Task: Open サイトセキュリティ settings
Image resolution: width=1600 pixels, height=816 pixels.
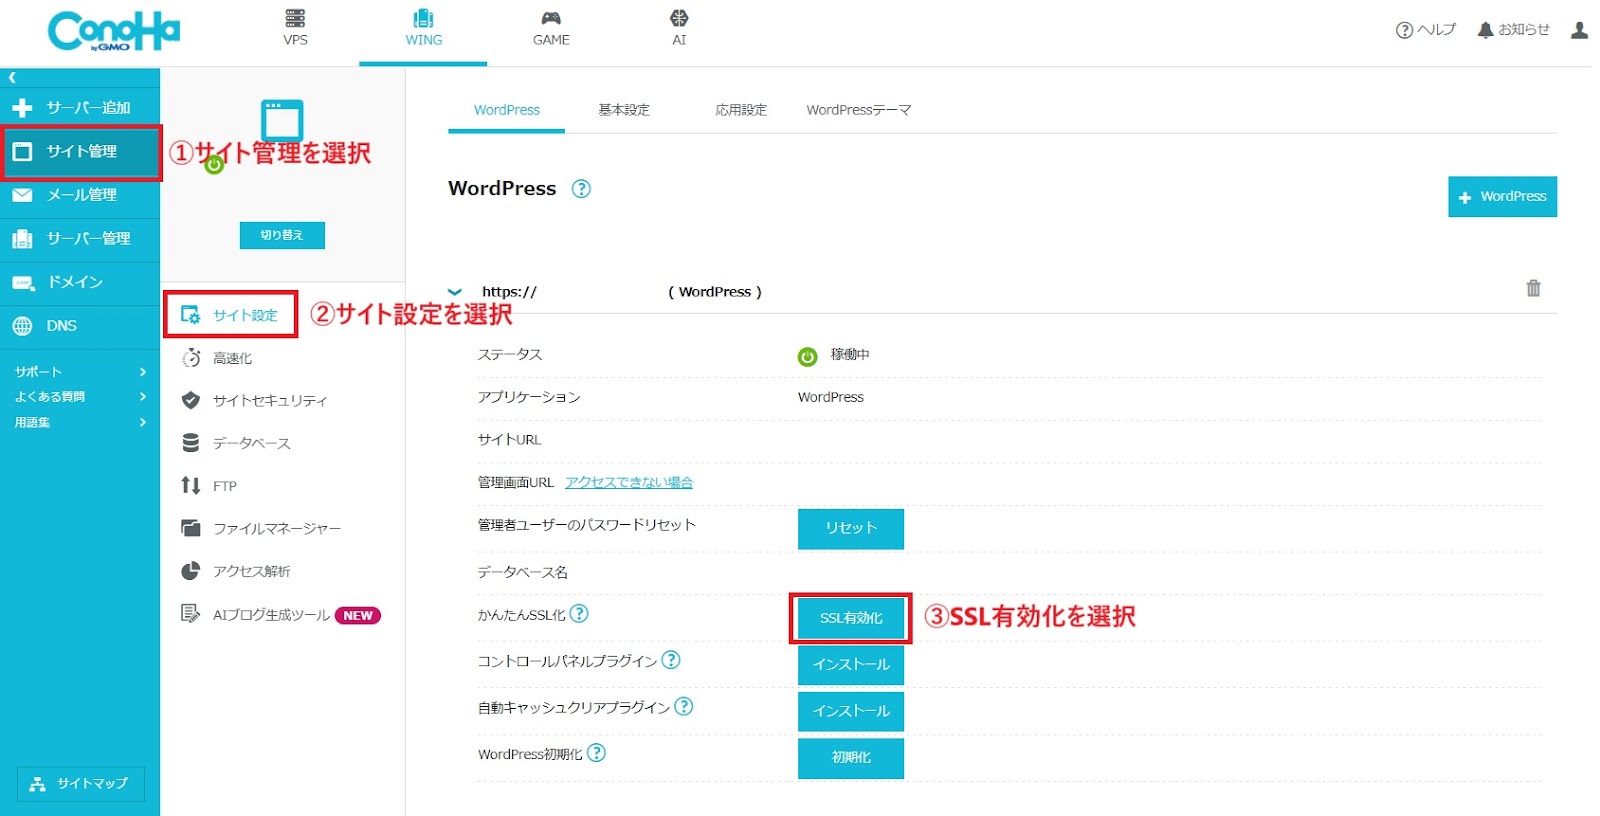Action: click(x=254, y=400)
